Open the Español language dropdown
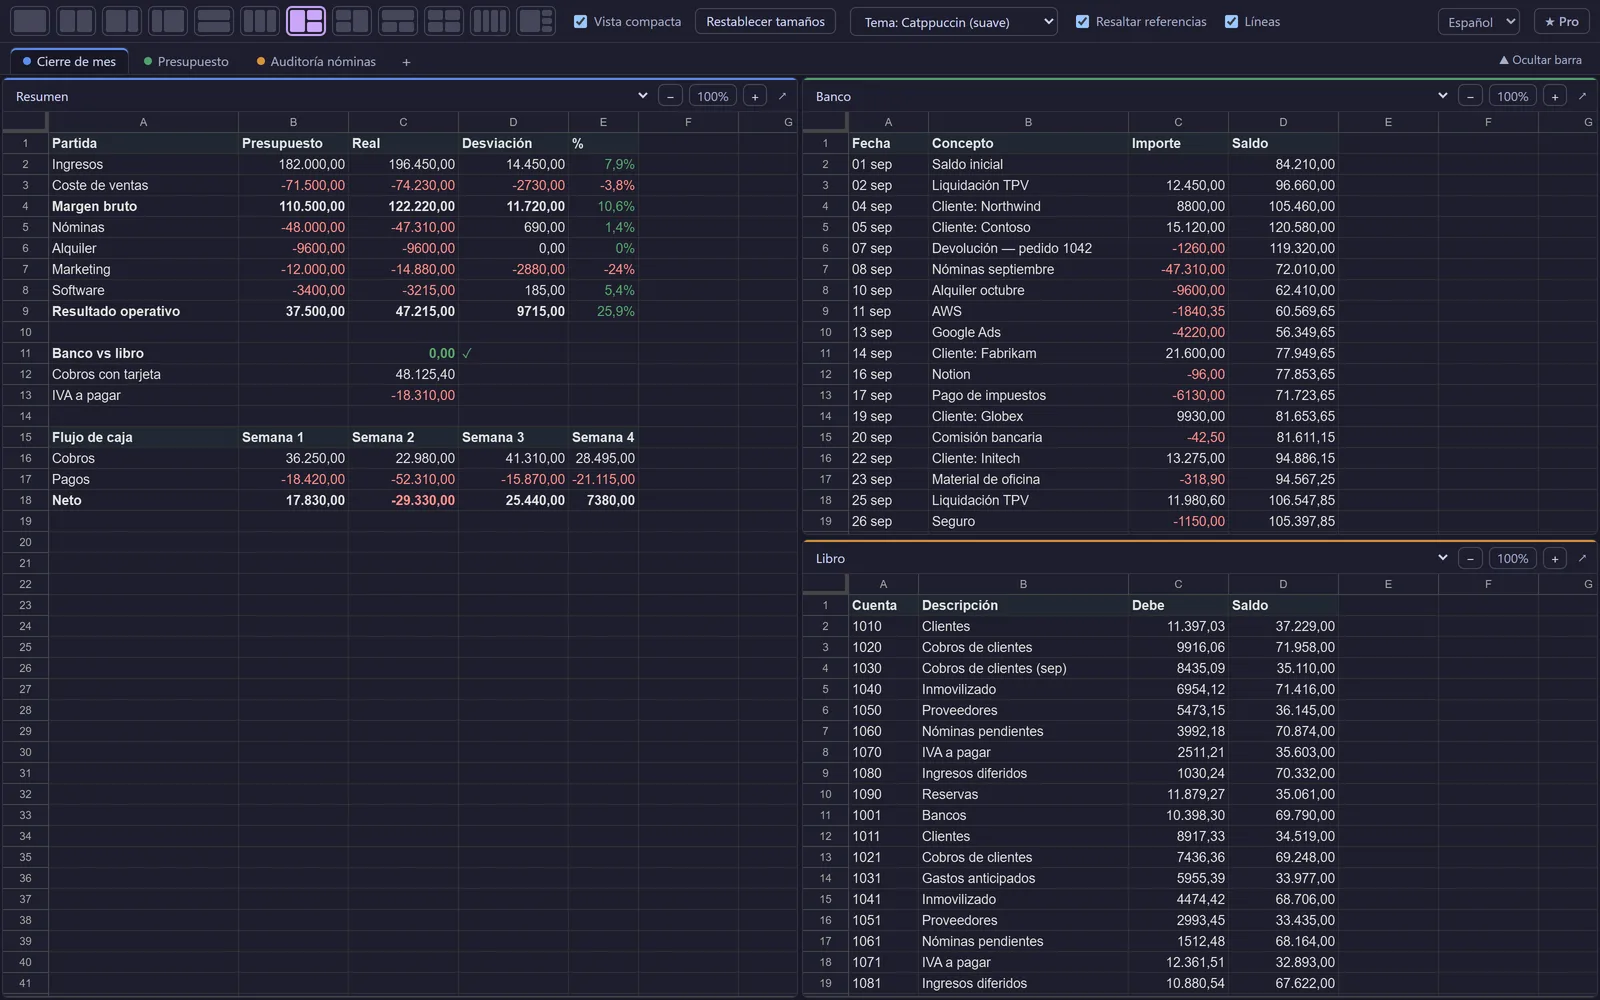Image resolution: width=1600 pixels, height=1000 pixels. [x=1480, y=21]
